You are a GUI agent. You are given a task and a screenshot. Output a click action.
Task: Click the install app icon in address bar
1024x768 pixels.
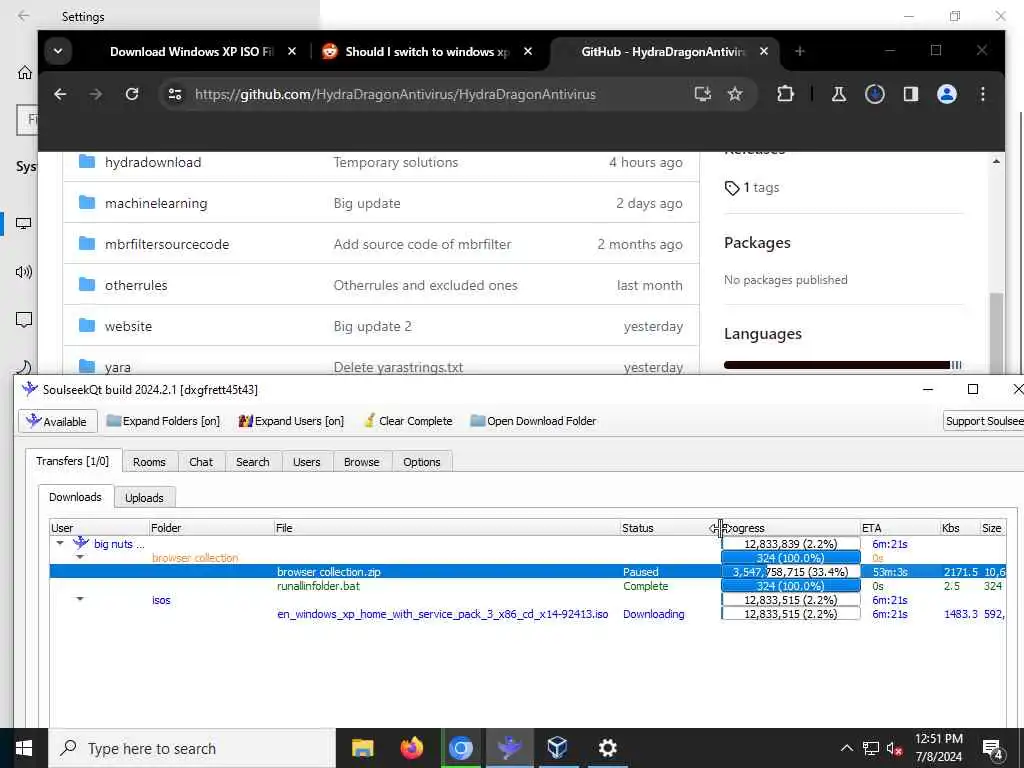703,95
